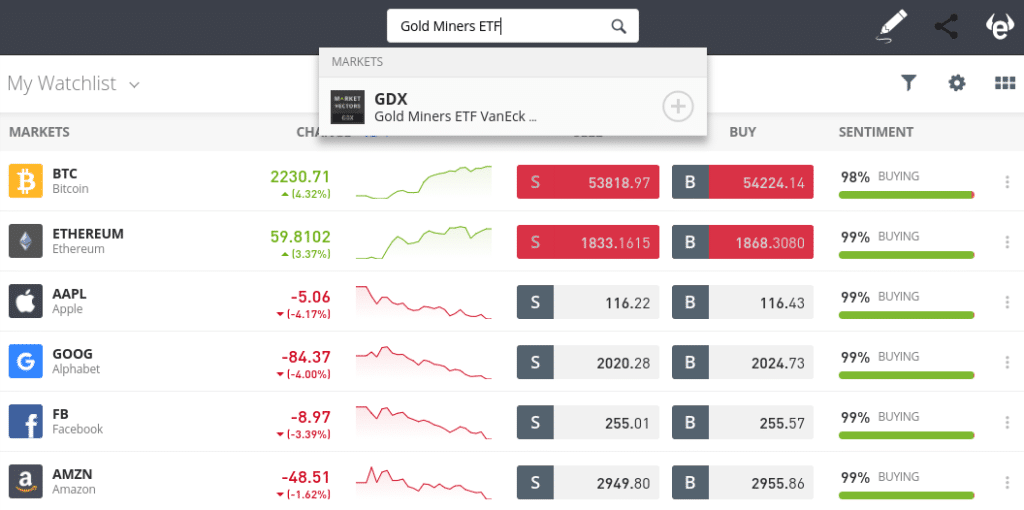Open the Facebook price sparkline chart

[424, 422]
